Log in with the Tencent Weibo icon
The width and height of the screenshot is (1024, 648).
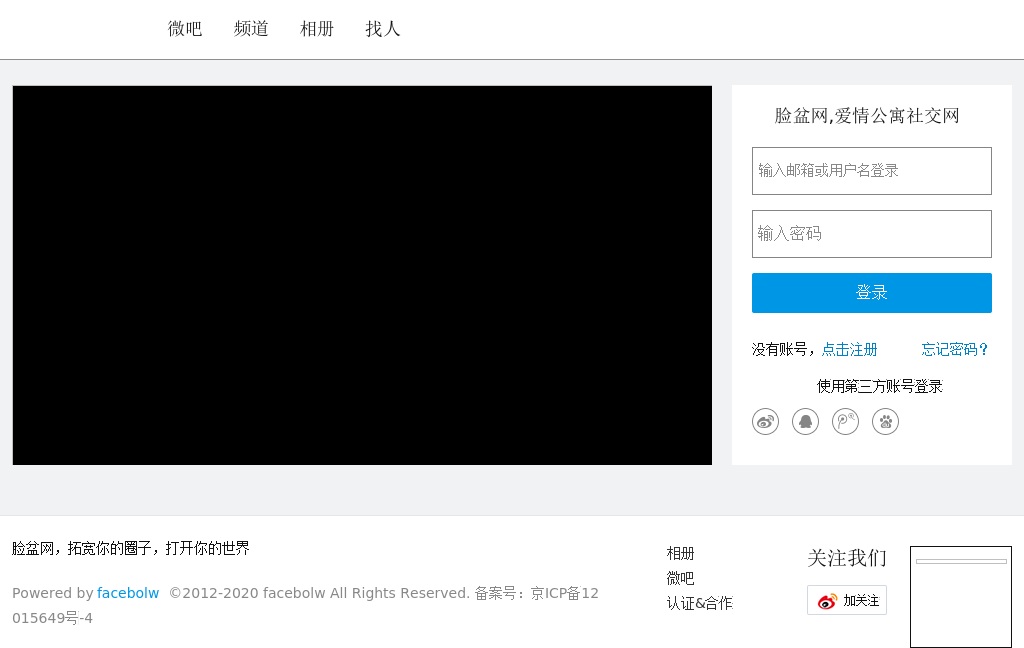(x=845, y=422)
